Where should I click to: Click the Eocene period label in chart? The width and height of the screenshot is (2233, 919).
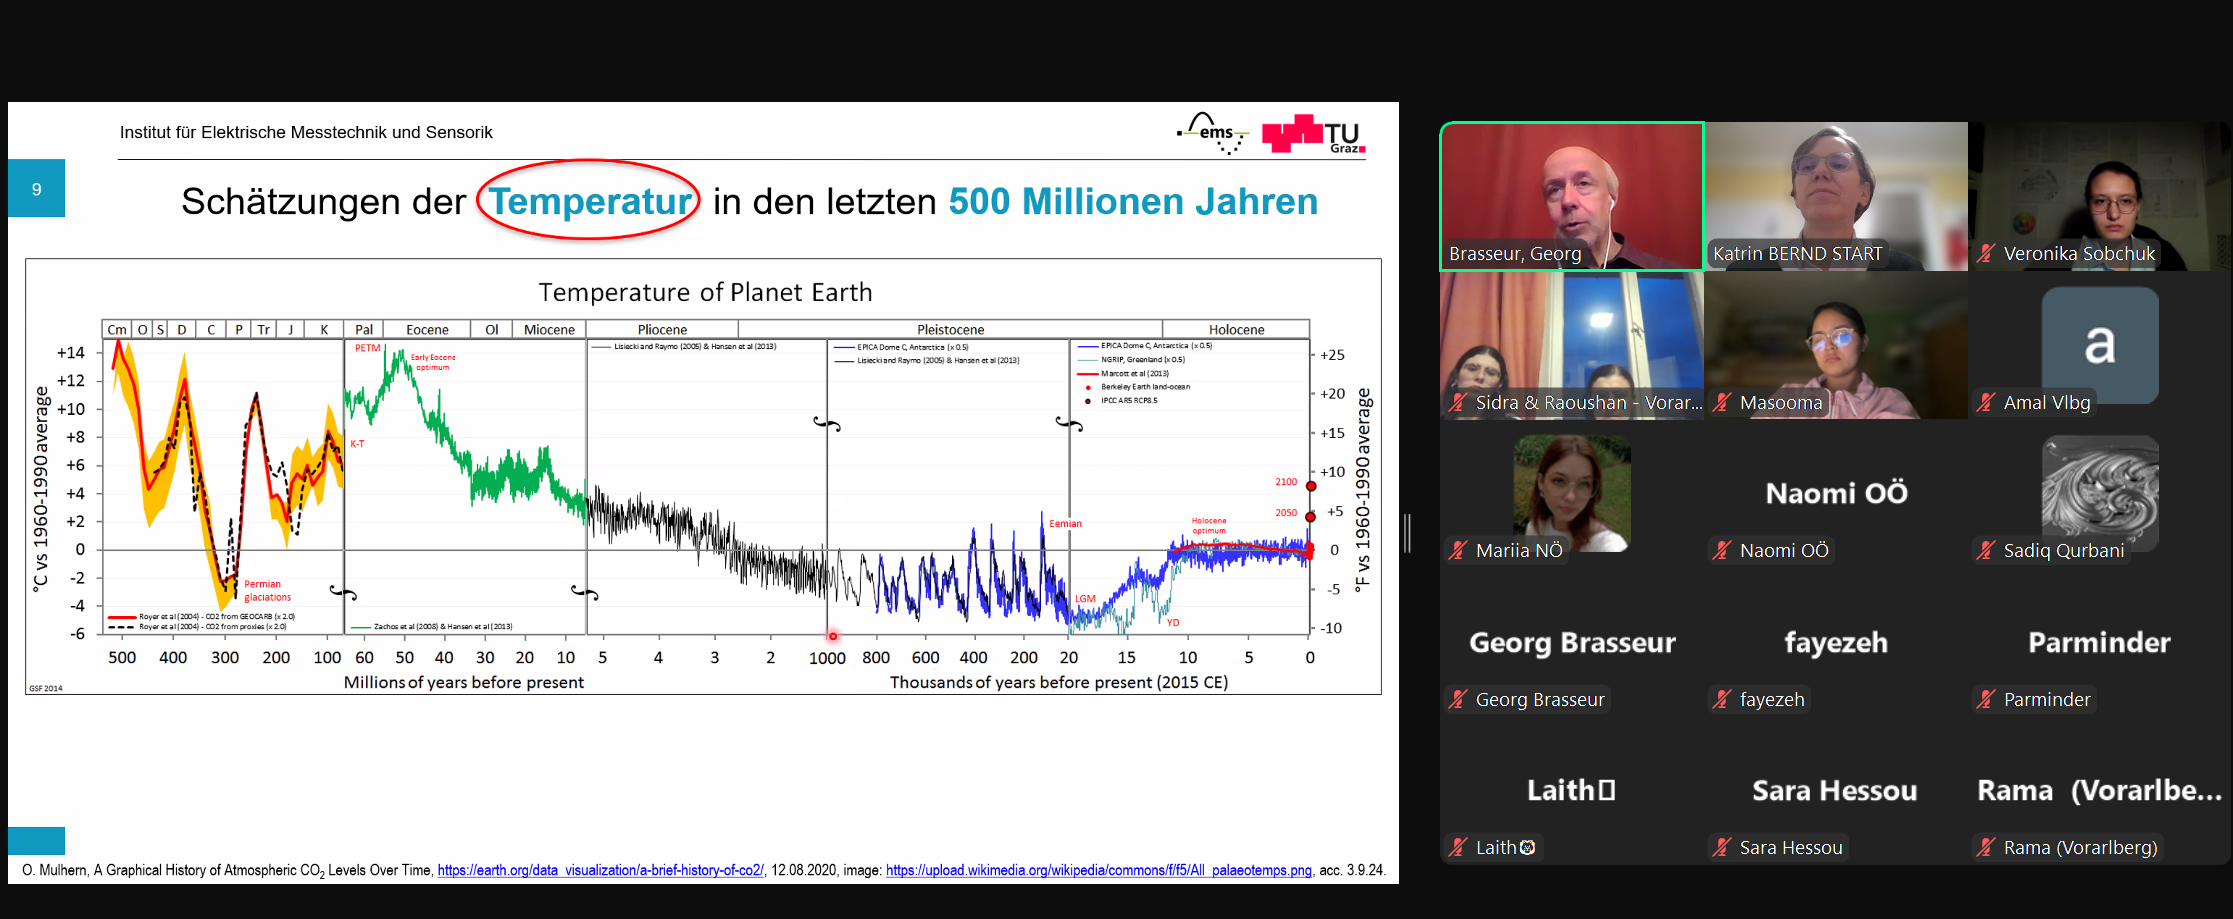[427, 329]
